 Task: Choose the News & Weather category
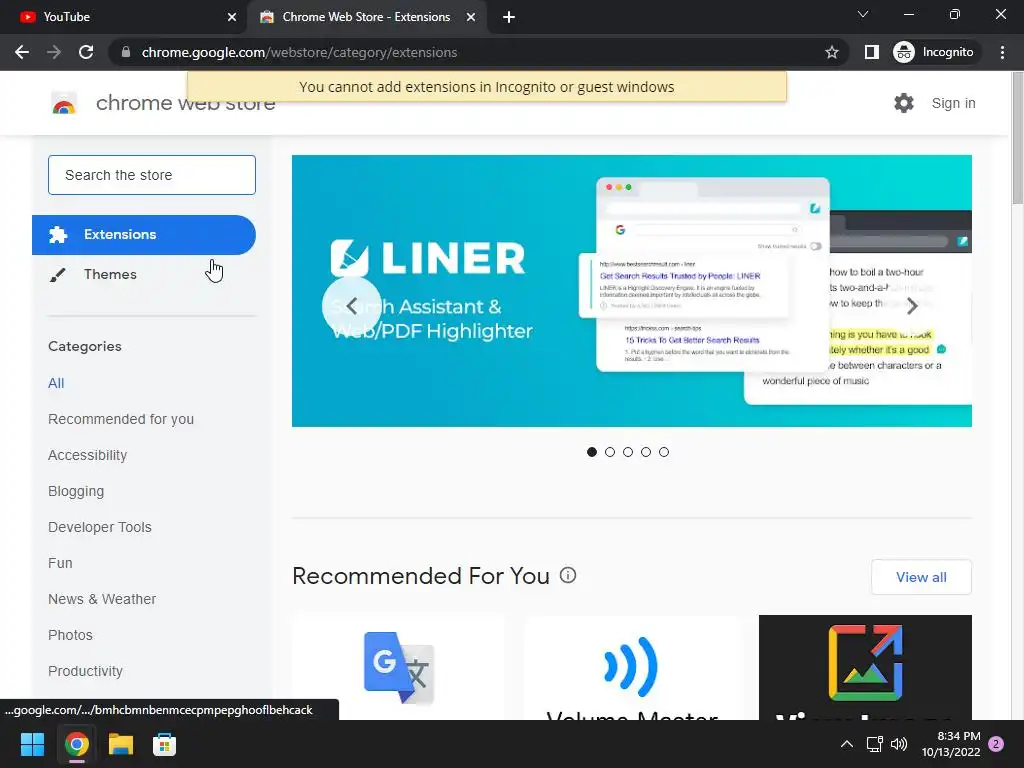[x=102, y=599]
